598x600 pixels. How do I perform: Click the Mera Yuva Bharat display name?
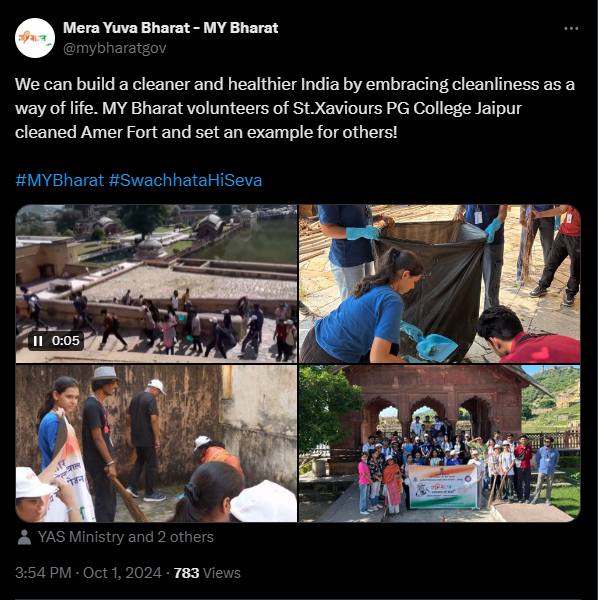point(171,28)
